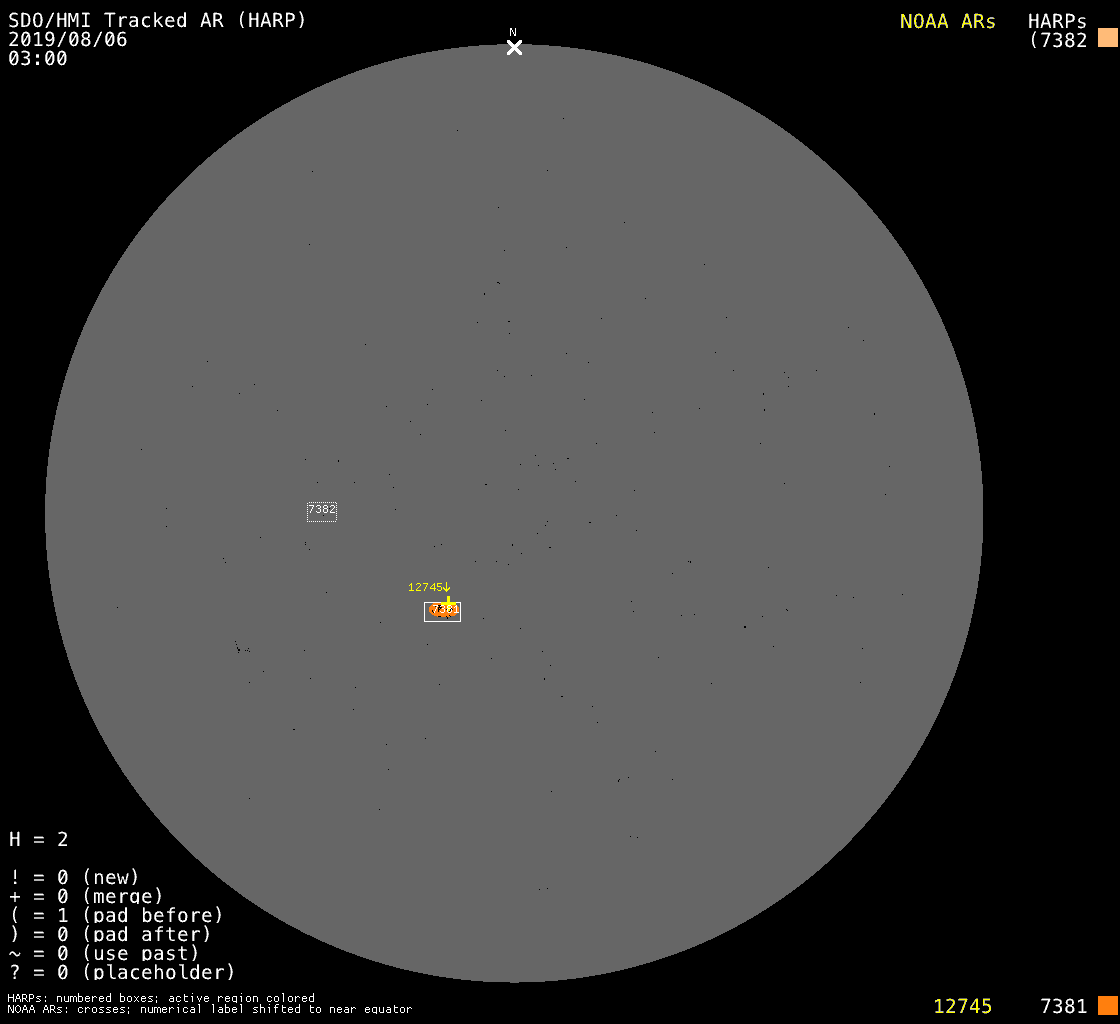
Task: Click the (7382 entry under HARPs
Action: [x=1057, y=40]
